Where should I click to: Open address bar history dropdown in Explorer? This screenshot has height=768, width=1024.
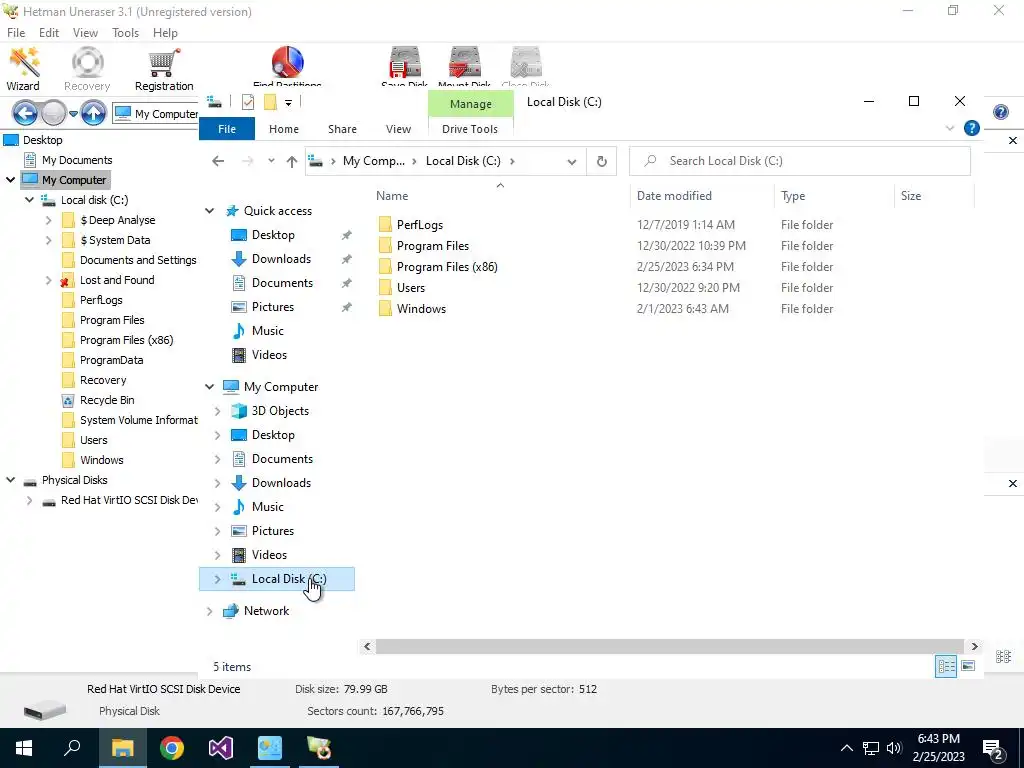point(571,161)
